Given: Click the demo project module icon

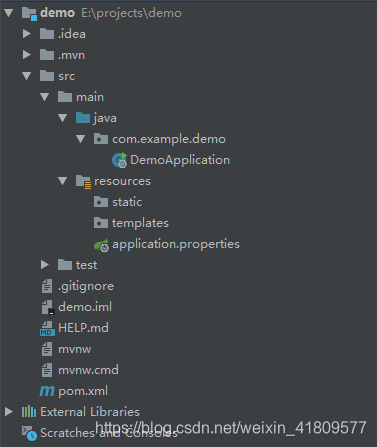Looking at the screenshot, I should (x=29, y=13).
